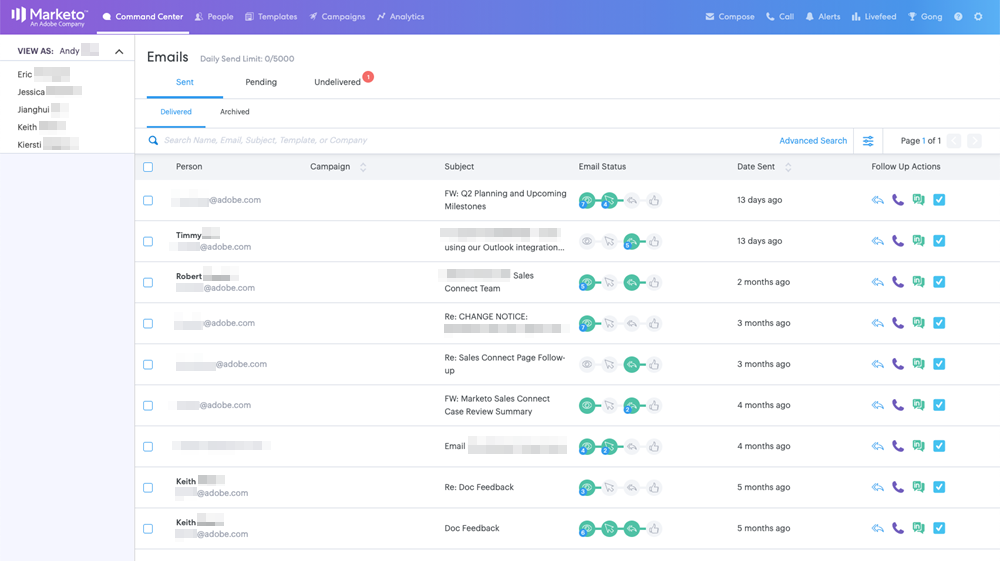
Task: Select checkbox for Case Review Summary row
Action: 148,405
